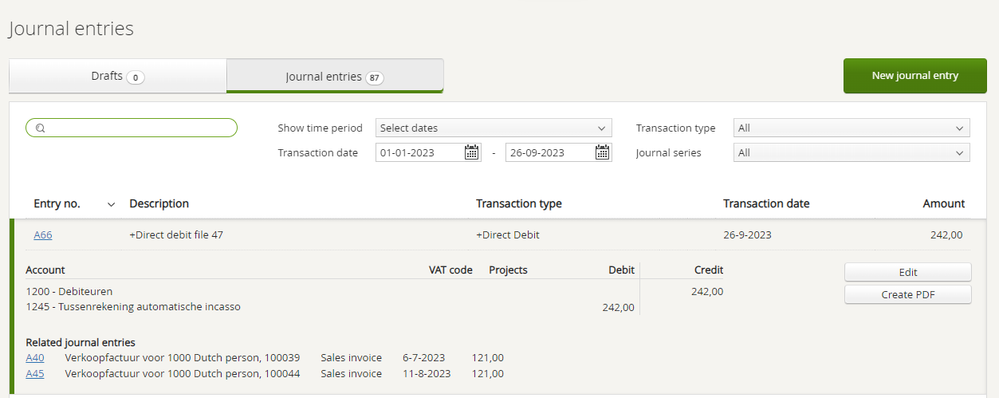Click the VAT code column header
Image resolution: width=999 pixels, height=398 pixels.
pyautogui.click(x=450, y=270)
